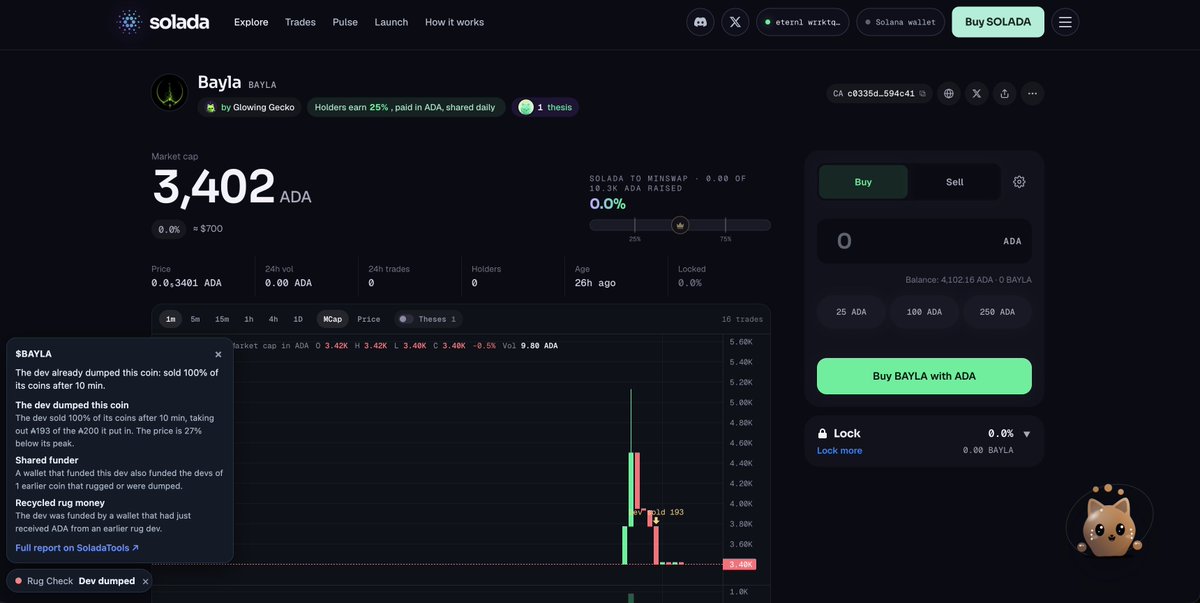
Task: Click the Lock more link
Action: click(x=839, y=450)
